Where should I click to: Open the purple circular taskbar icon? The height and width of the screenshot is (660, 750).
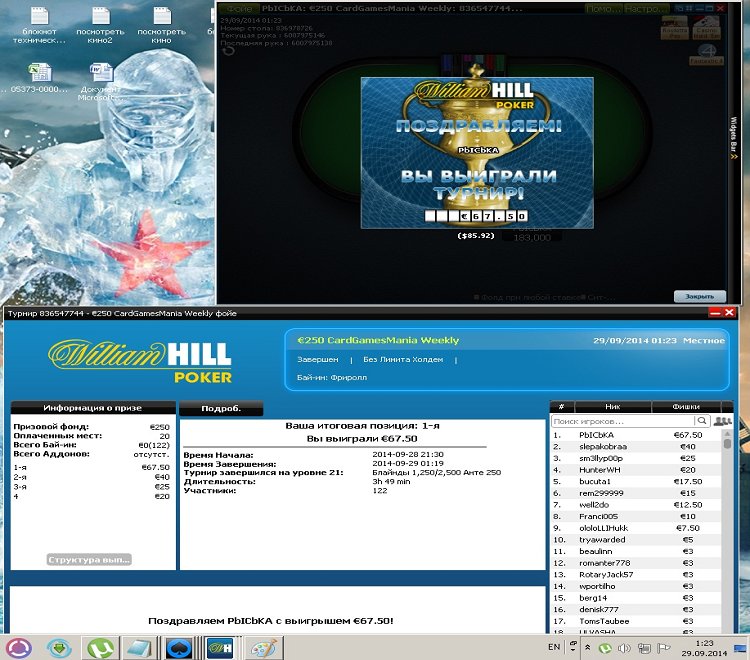(18, 649)
